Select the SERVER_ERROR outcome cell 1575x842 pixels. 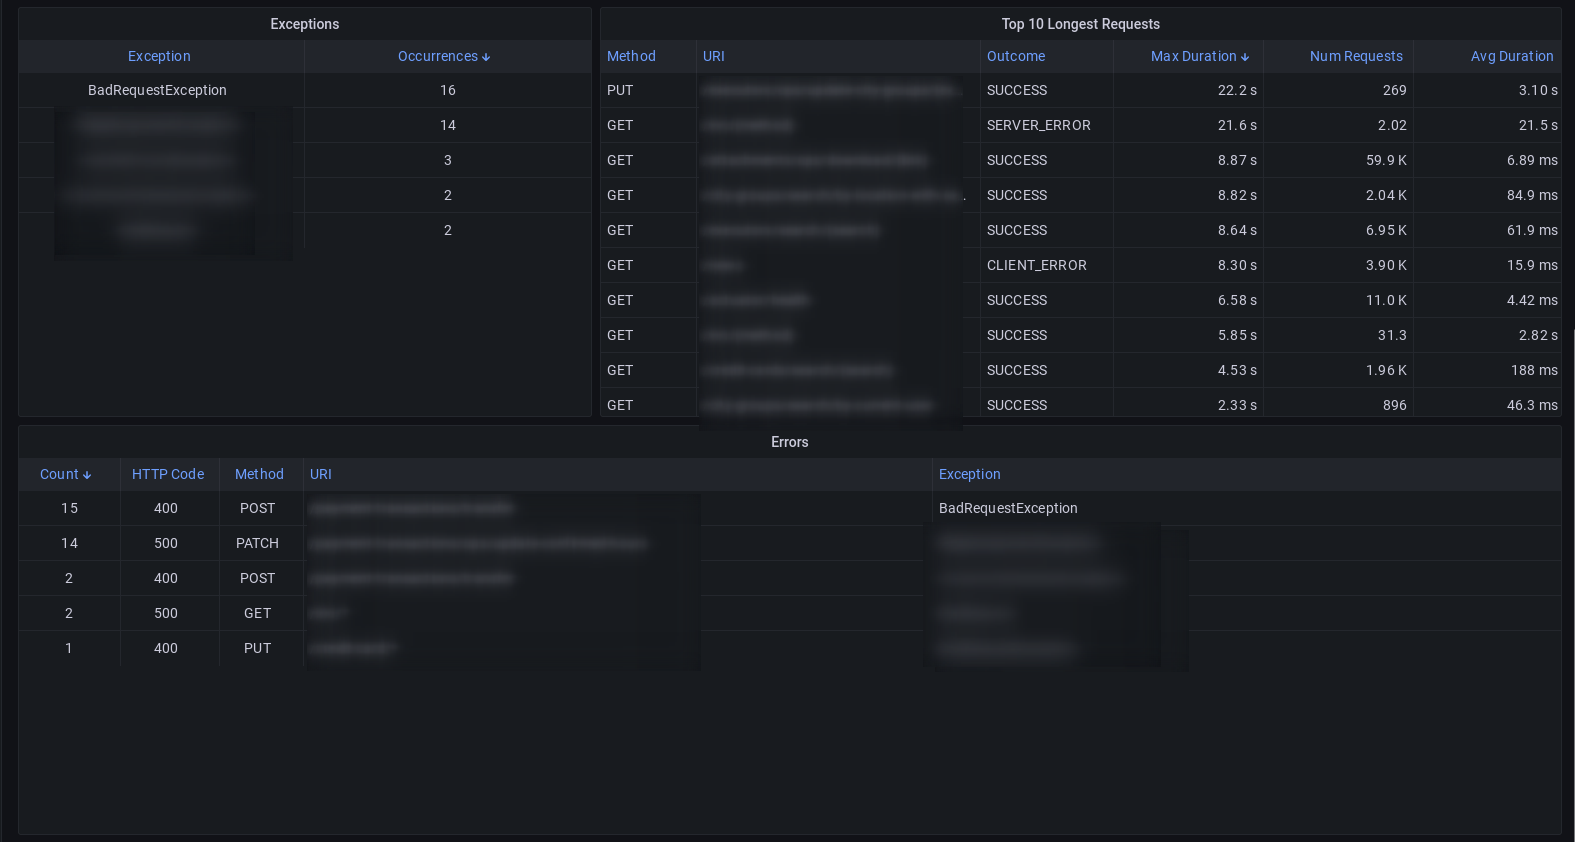tap(1039, 125)
